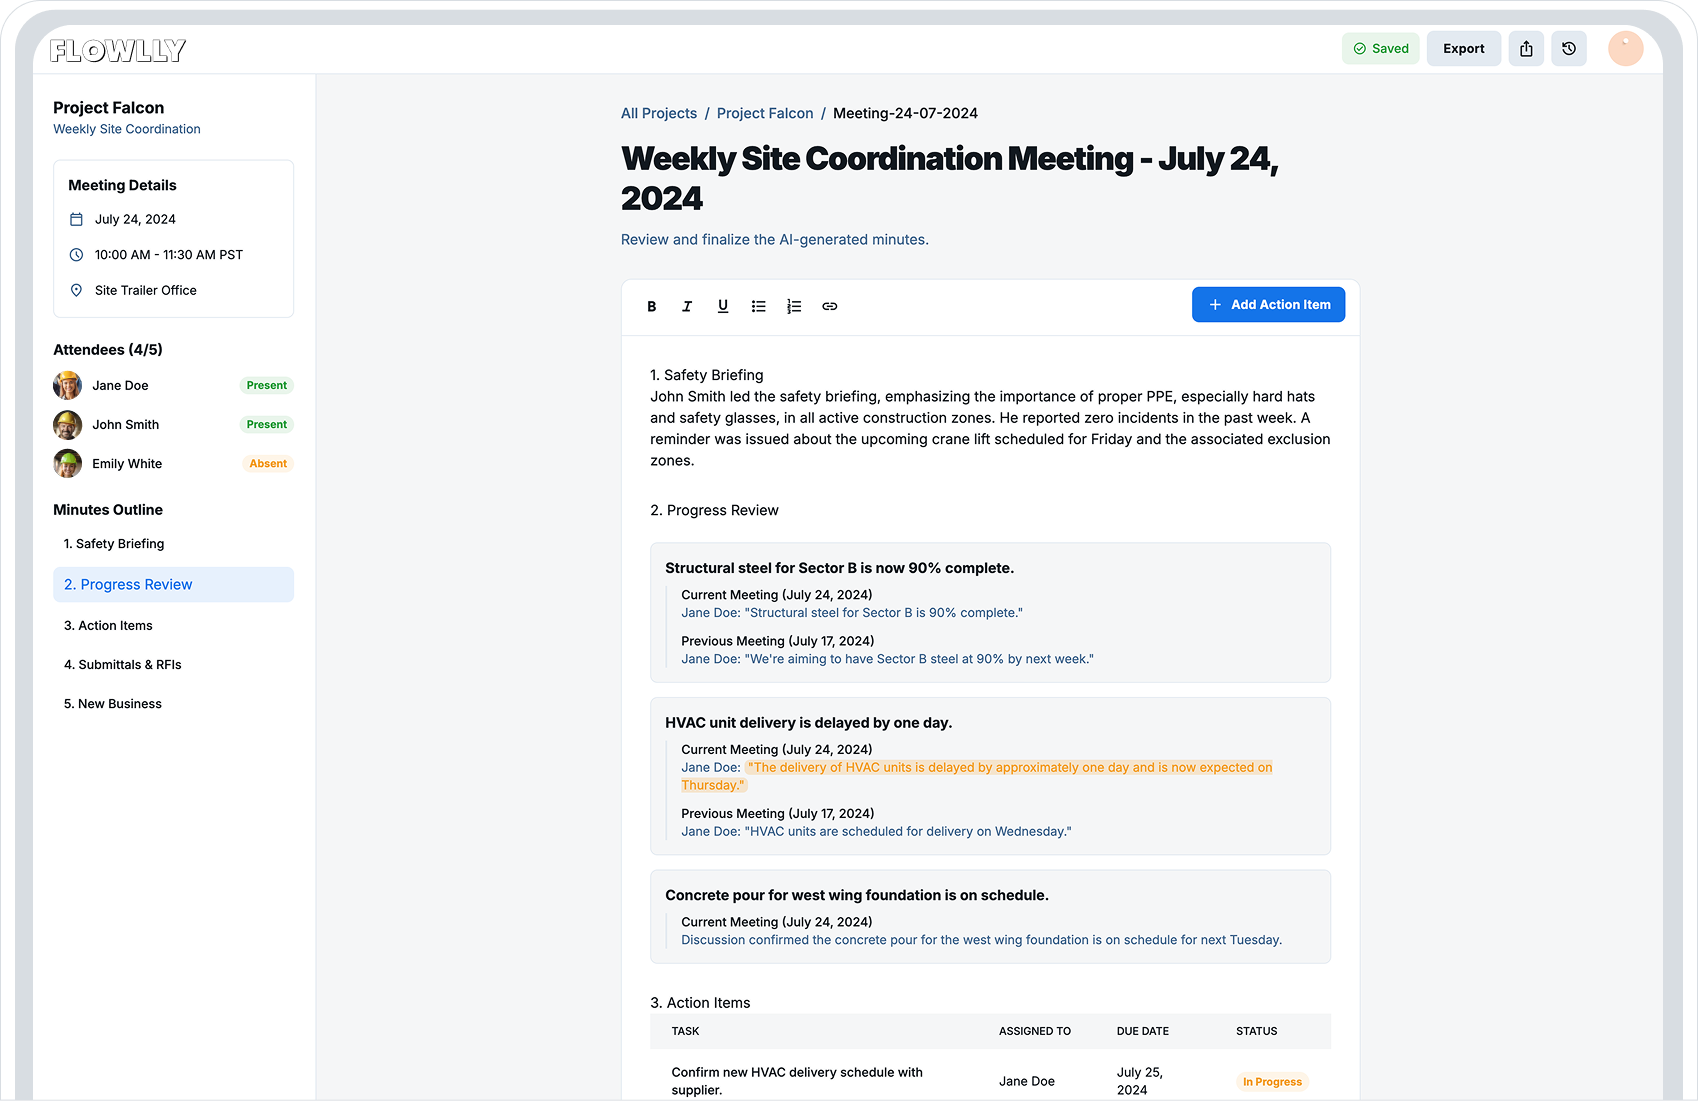The height and width of the screenshot is (1101, 1698).
Task: Click the In Progress status badge
Action: pos(1272,1082)
